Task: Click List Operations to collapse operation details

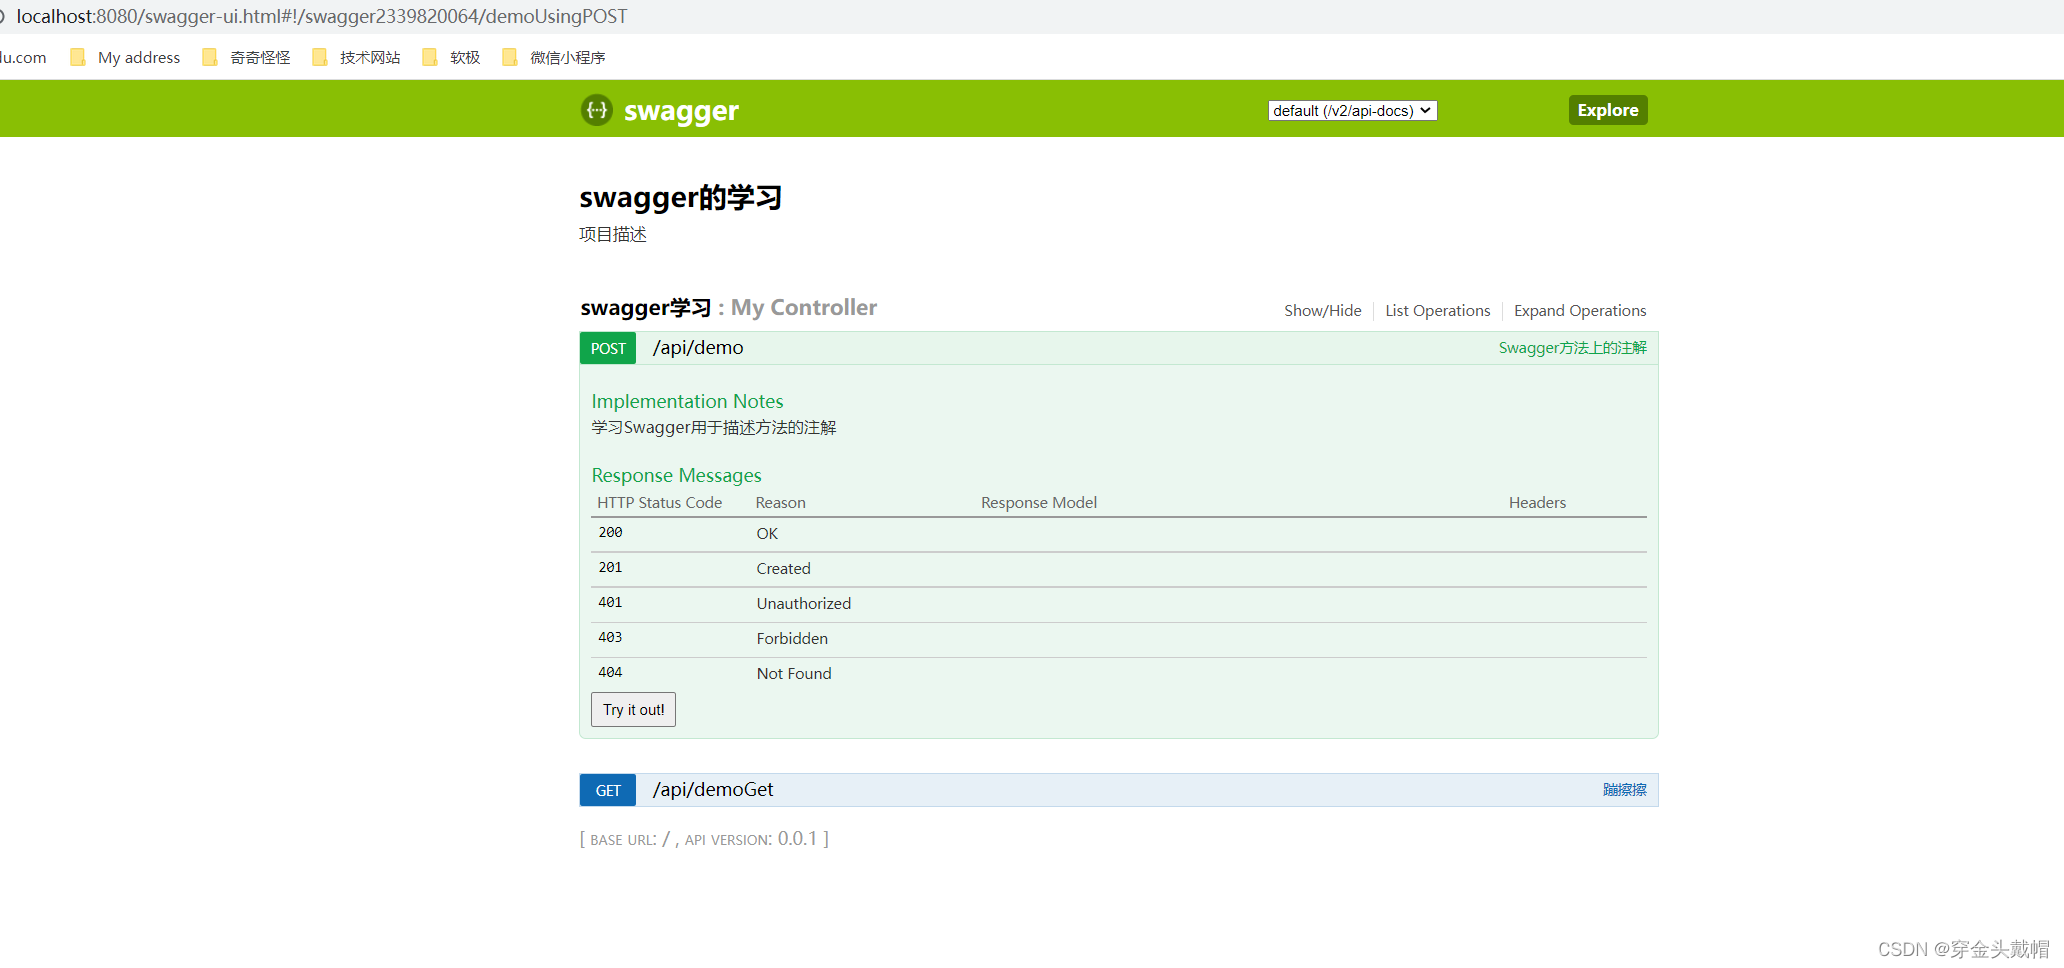Action: (1437, 310)
